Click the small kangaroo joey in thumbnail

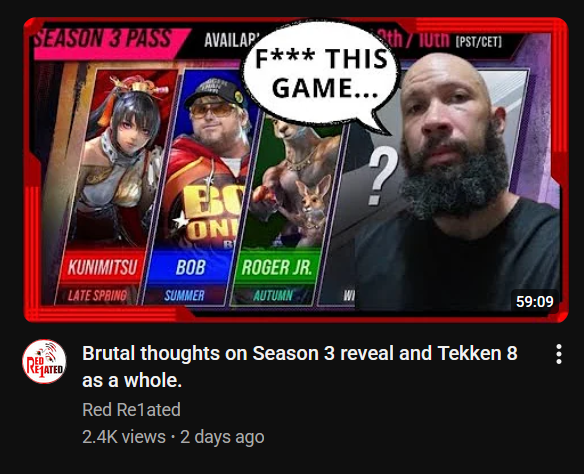click(x=315, y=203)
